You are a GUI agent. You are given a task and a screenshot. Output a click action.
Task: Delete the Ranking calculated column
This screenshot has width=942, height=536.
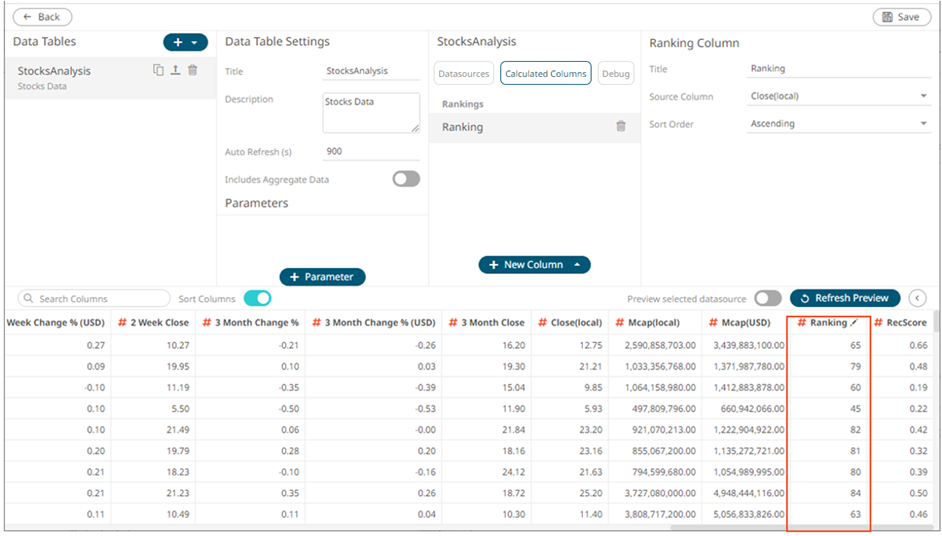[621, 127]
